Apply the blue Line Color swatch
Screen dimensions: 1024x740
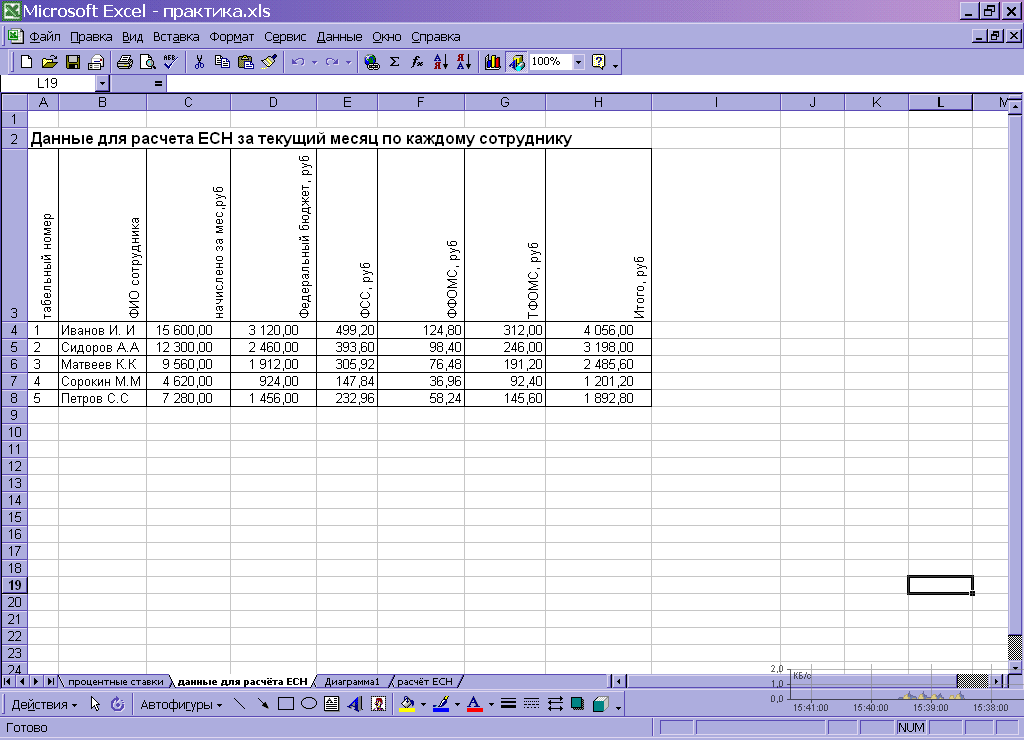click(441, 704)
